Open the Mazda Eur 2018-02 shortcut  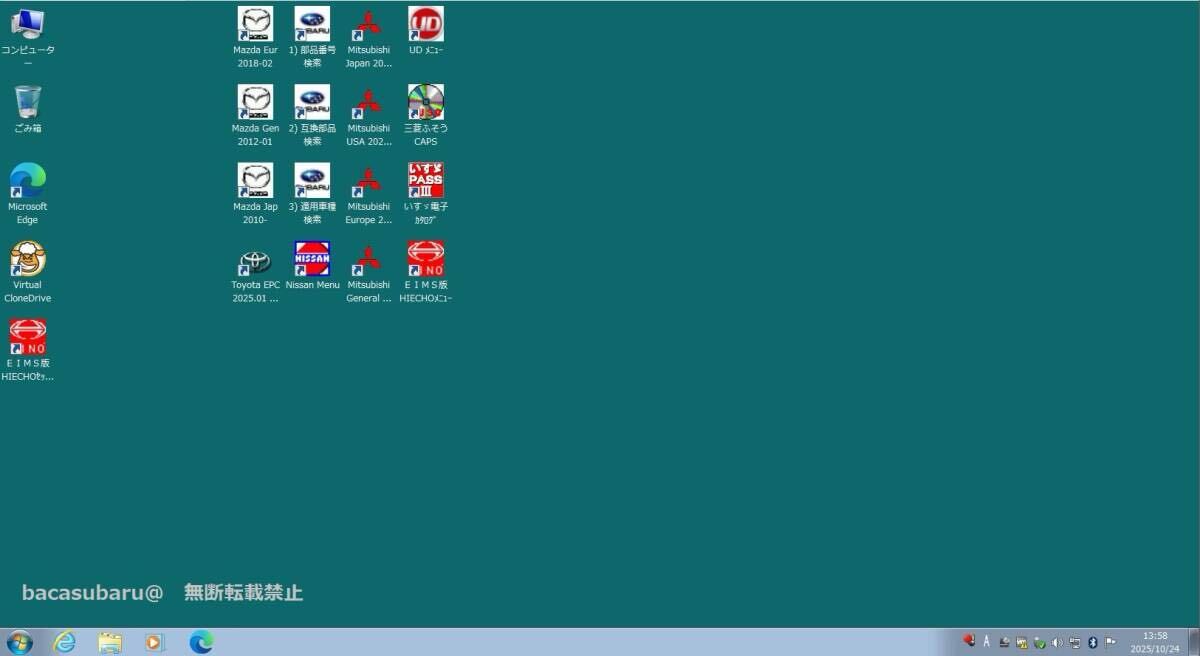point(255,25)
